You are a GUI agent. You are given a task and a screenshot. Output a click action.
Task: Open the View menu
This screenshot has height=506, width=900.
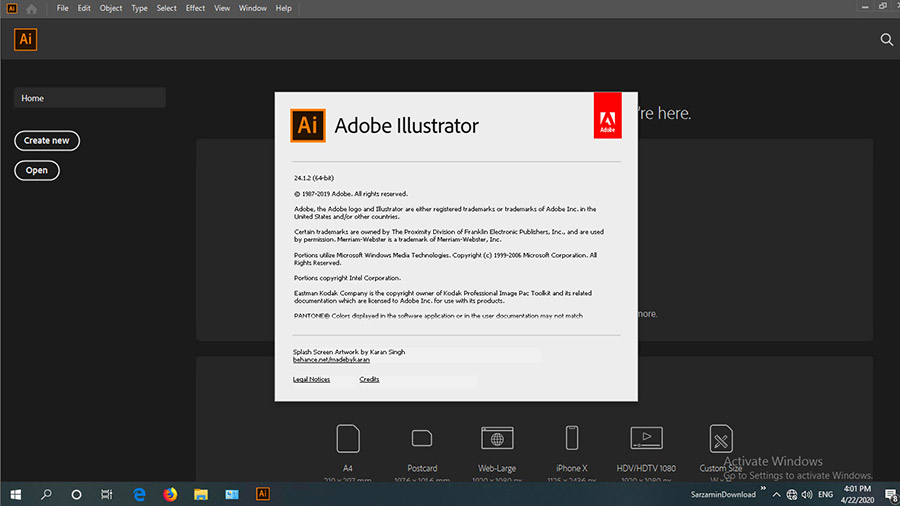tap(222, 8)
